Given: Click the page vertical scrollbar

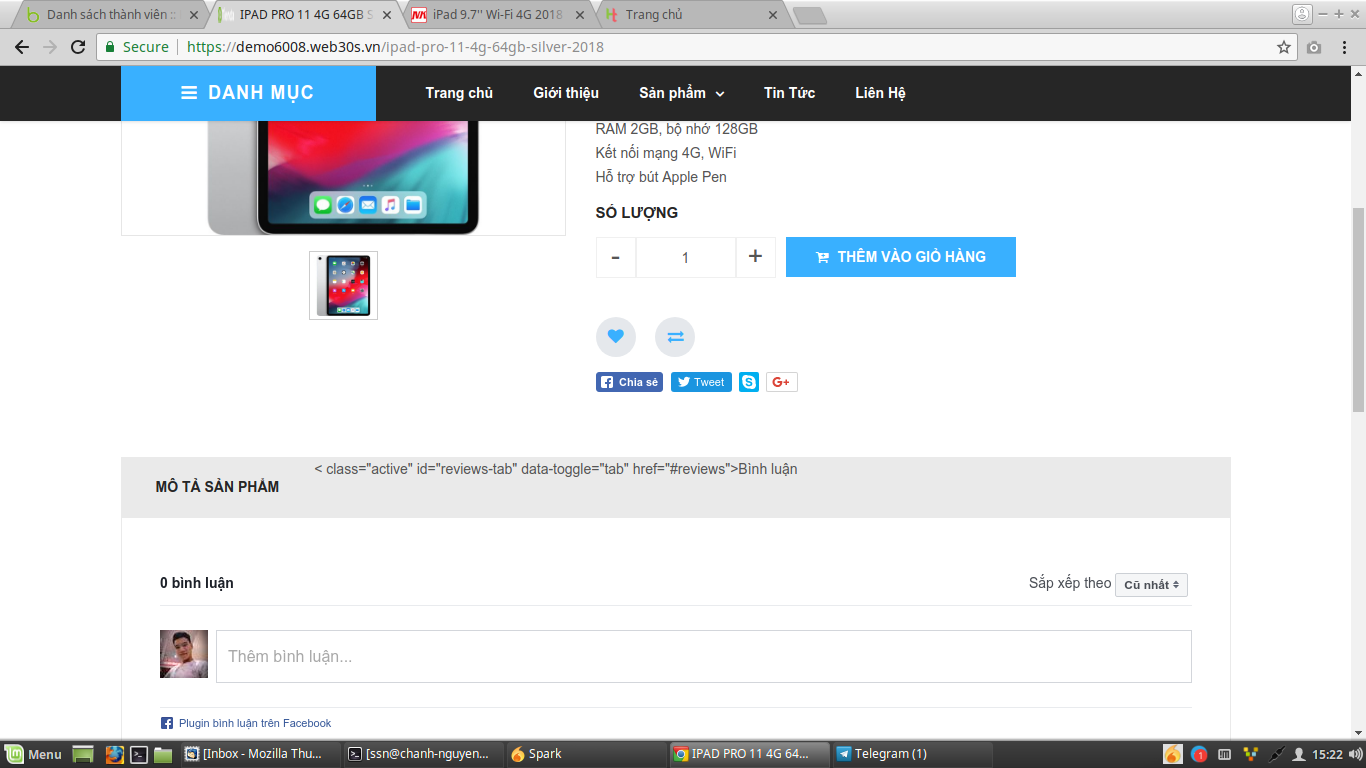Looking at the screenshot, I should (1358, 310).
